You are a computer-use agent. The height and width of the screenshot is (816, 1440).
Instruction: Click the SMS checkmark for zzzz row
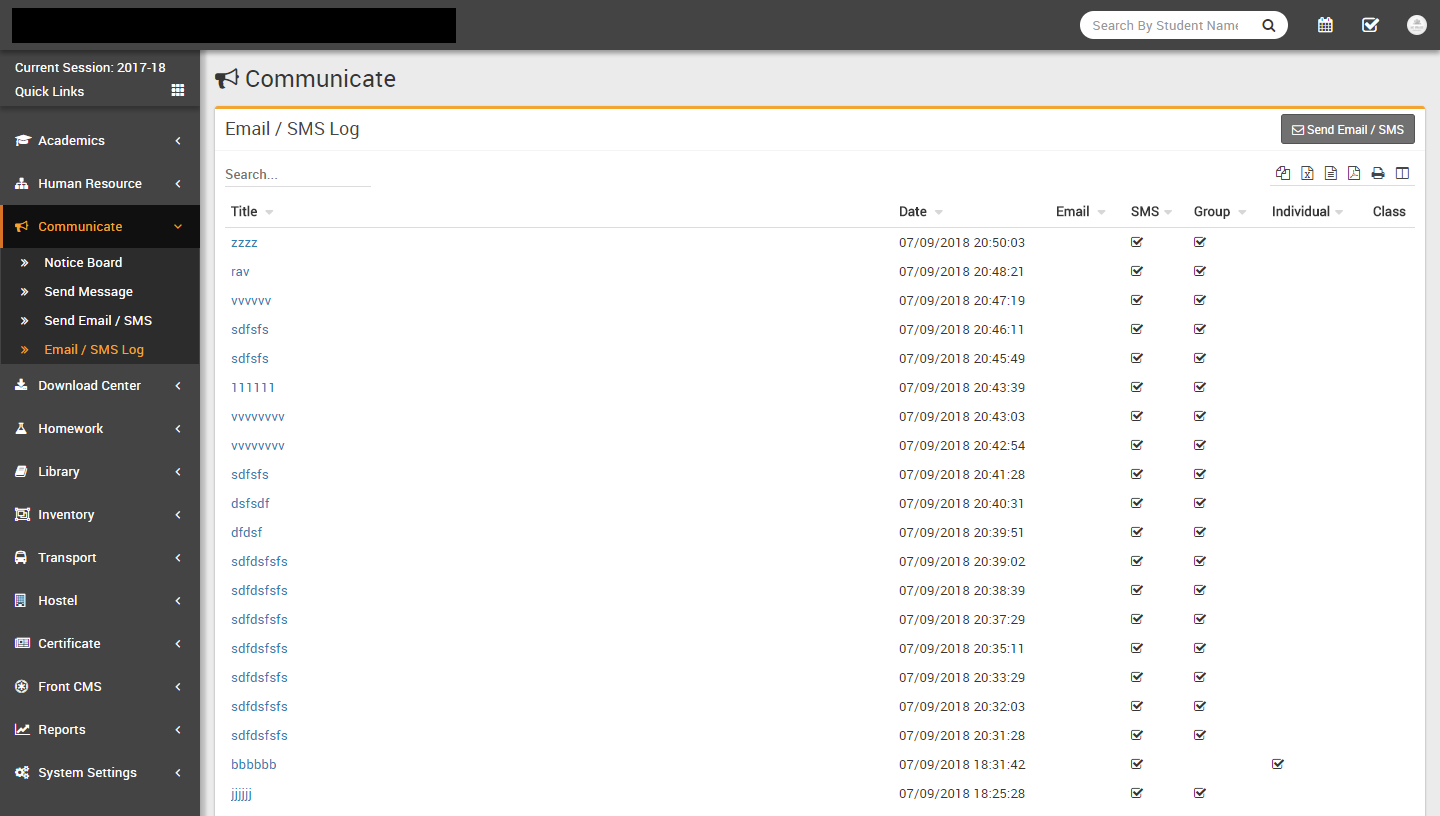(1137, 242)
